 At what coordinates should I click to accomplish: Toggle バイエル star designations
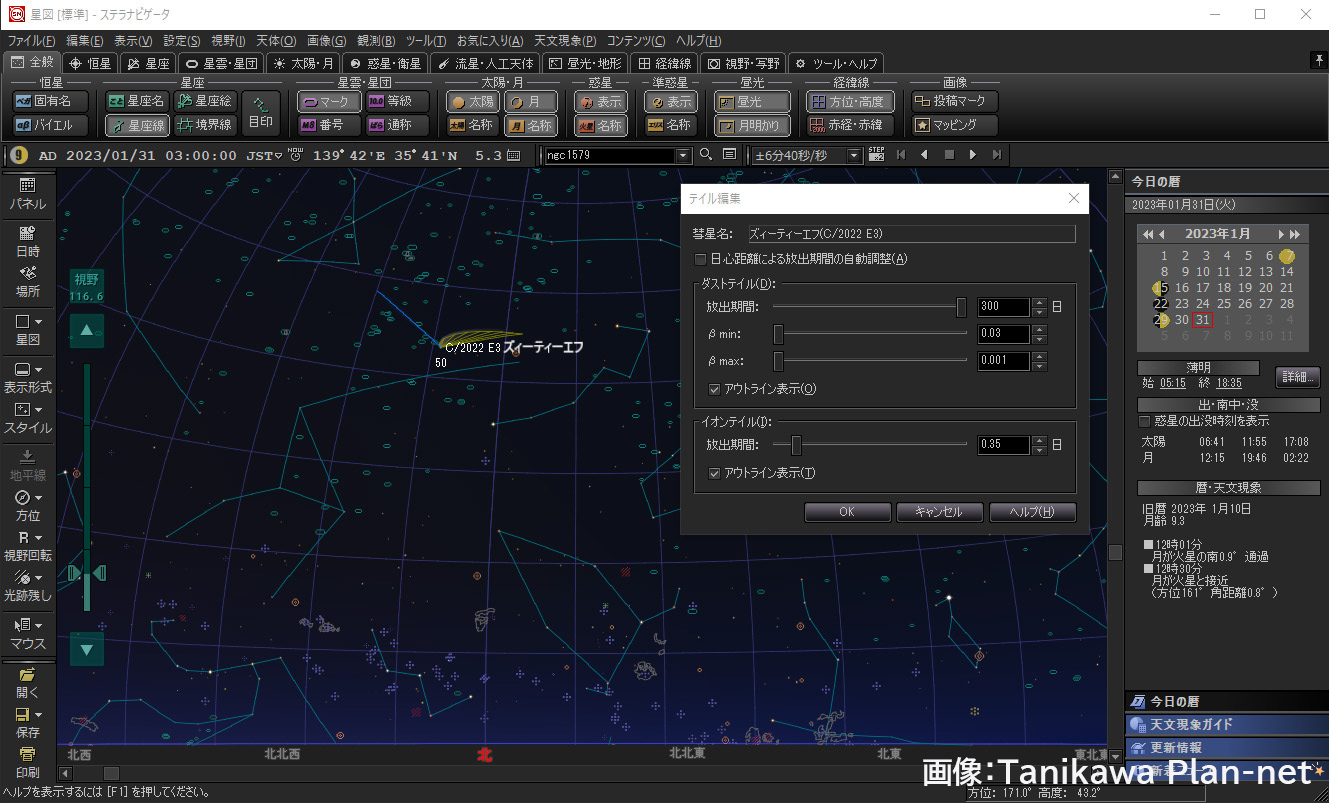coord(51,126)
